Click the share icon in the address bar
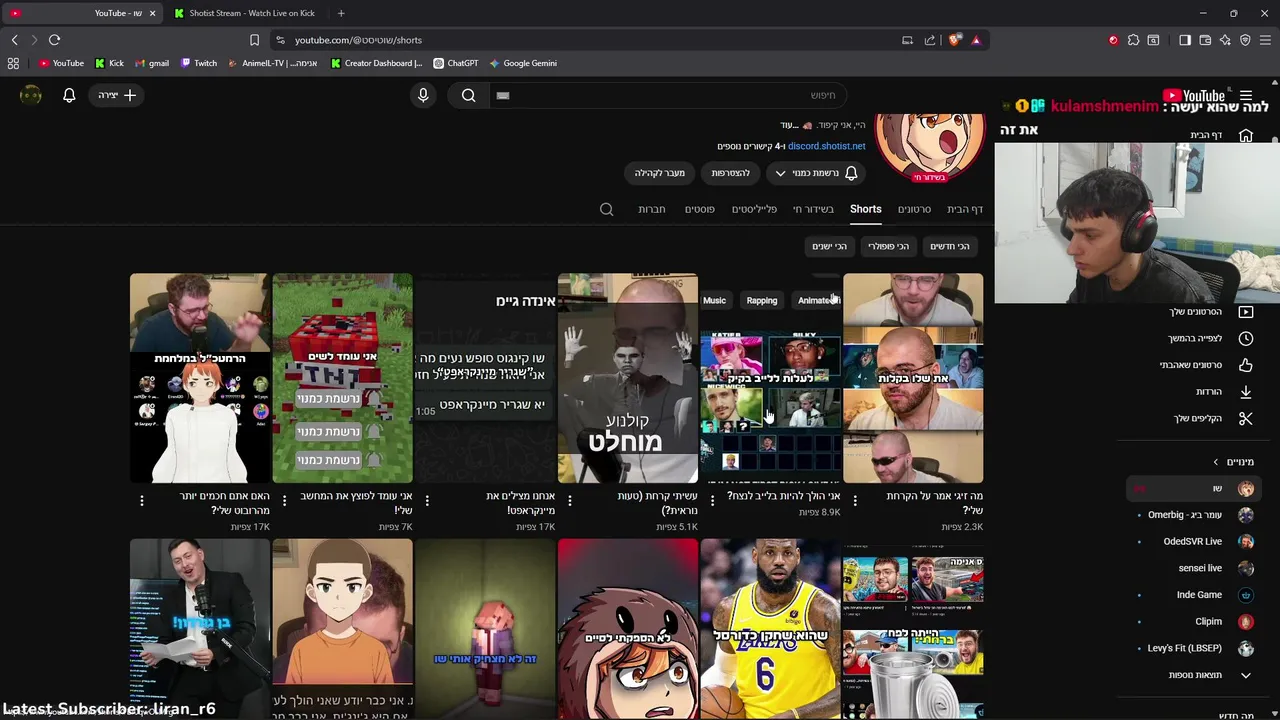Image resolution: width=1280 pixels, height=720 pixels. tap(930, 40)
